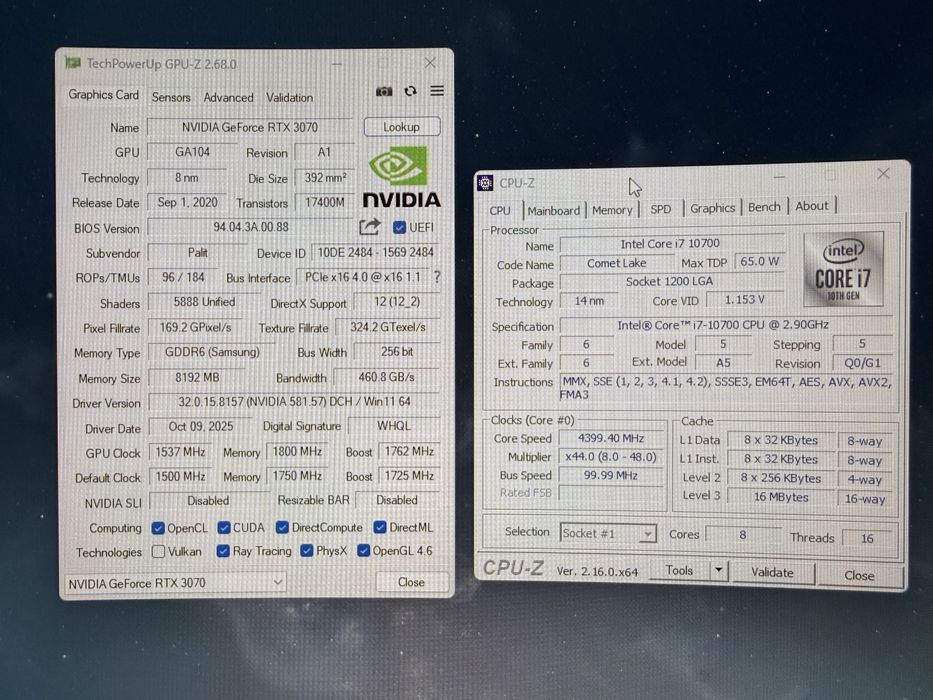This screenshot has height=700, width=933.
Task: Click the Level 3 cache 16 MBytes value
Action: click(x=781, y=497)
